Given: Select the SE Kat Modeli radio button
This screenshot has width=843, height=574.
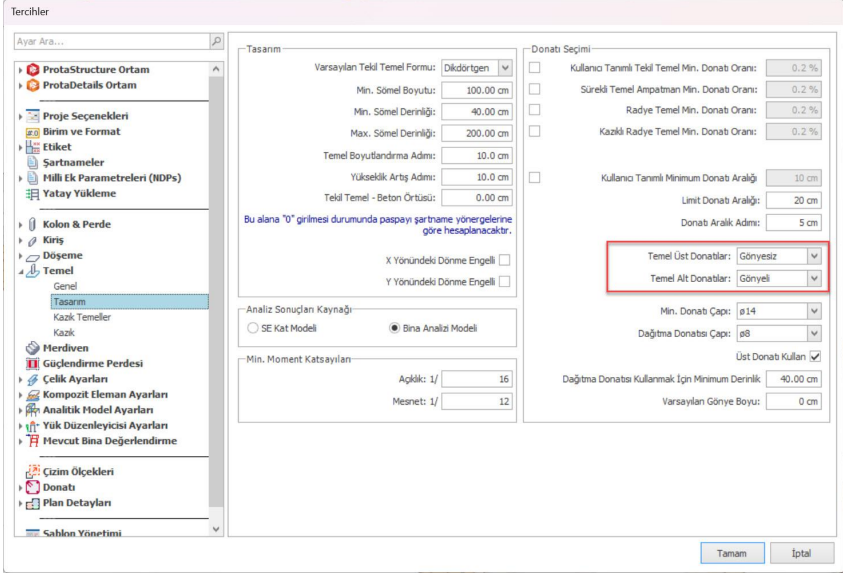Looking at the screenshot, I should [x=252, y=328].
